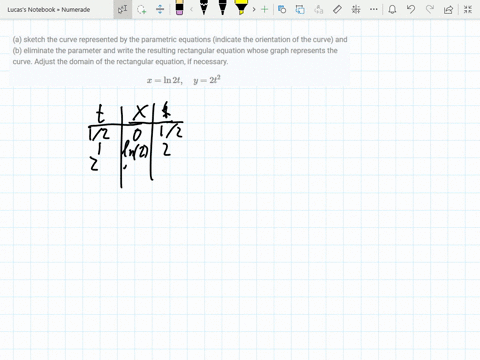Pick the first black pen

[x=204, y=8]
